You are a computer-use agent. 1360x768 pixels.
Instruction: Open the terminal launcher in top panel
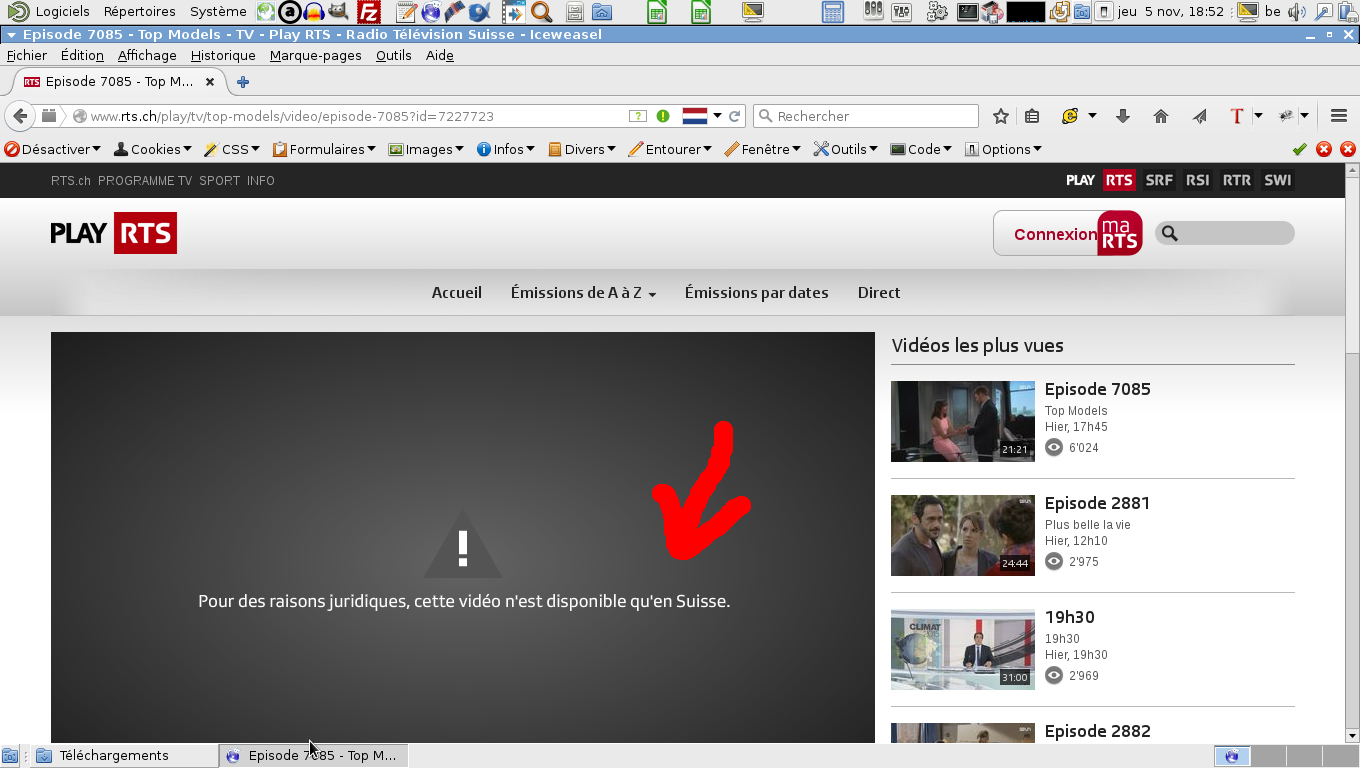pyautogui.click(x=967, y=12)
